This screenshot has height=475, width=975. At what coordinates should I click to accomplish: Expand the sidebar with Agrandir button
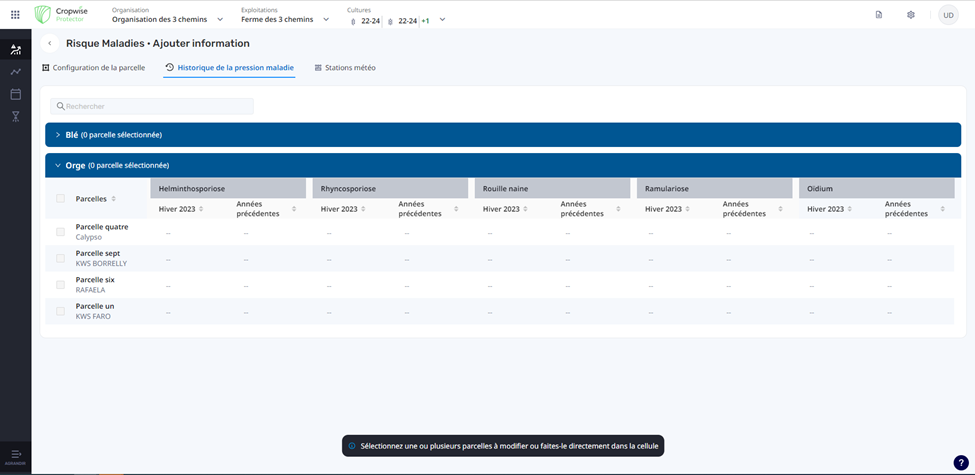click(15, 456)
